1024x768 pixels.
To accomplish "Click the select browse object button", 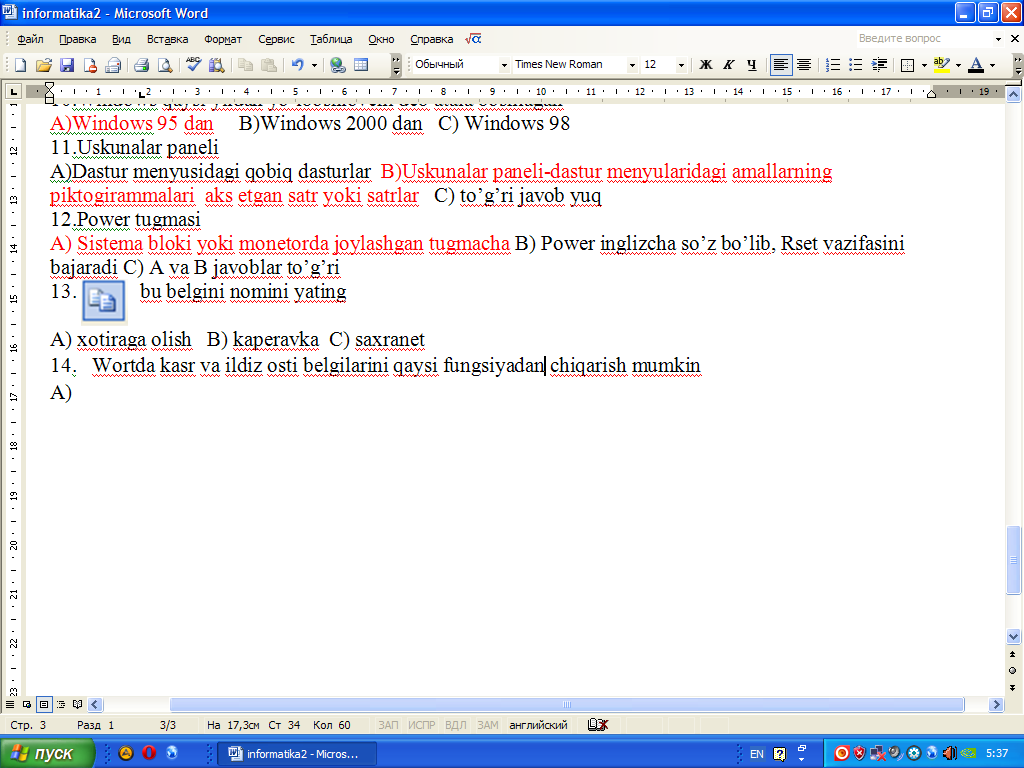I will 1013,671.
